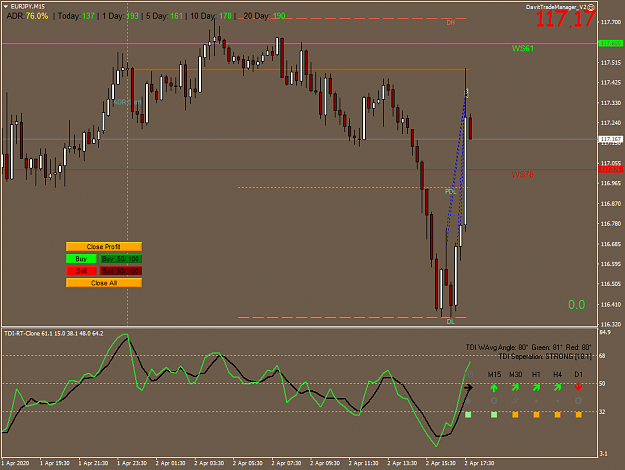This screenshot has height=470, width=625.
Task: Click the 1 Apr 23:30 time axis label
Action: click(132, 463)
